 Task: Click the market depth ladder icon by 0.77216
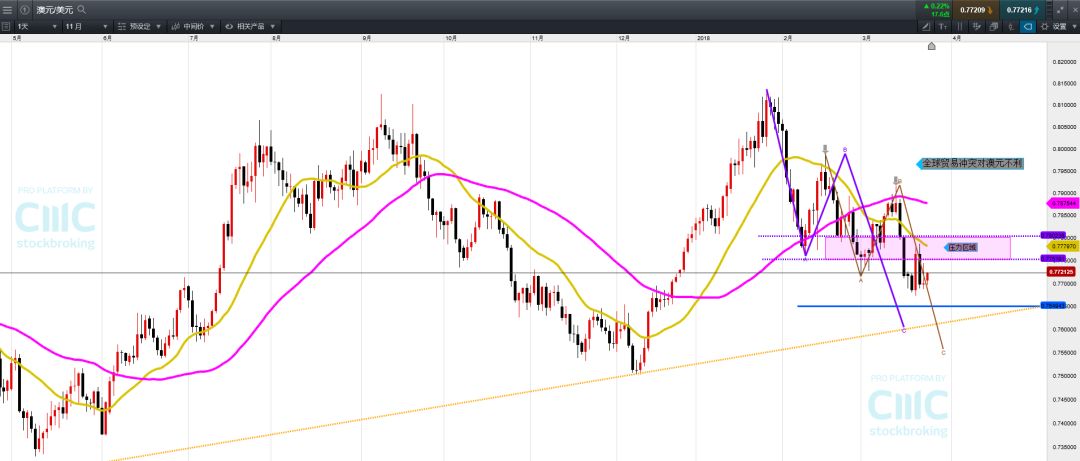[1050, 10]
